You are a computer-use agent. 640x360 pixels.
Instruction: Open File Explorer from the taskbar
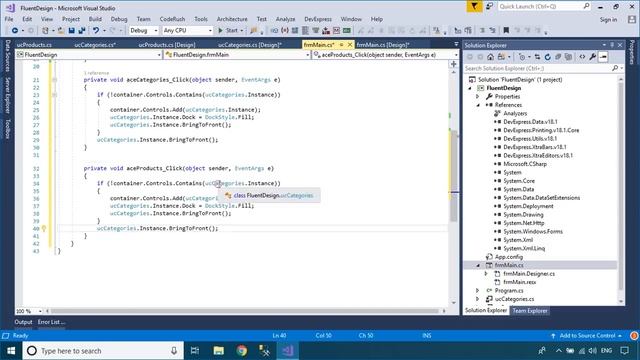(x=218, y=351)
